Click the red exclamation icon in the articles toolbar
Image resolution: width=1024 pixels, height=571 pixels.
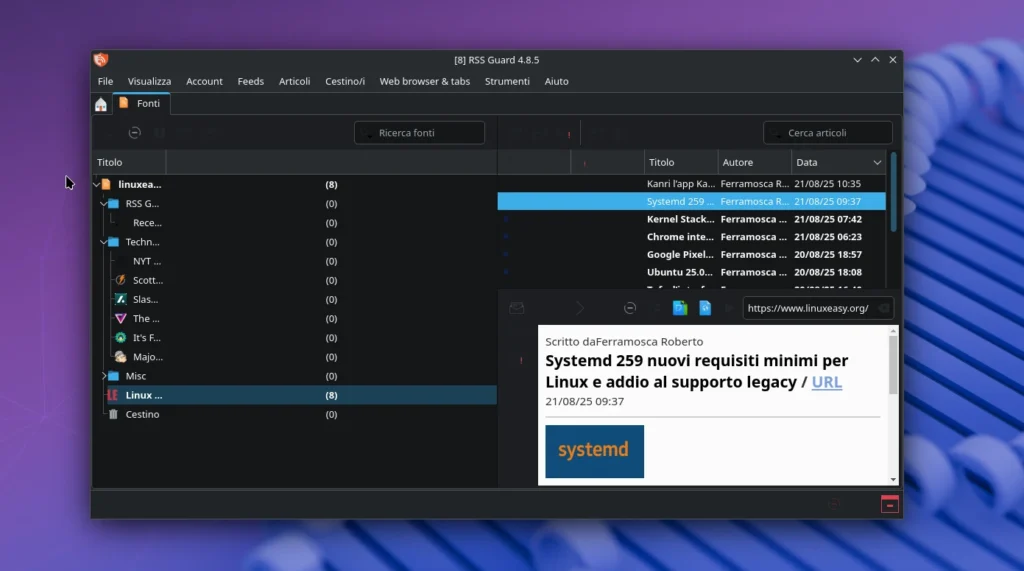pyautogui.click(x=569, y=135)
